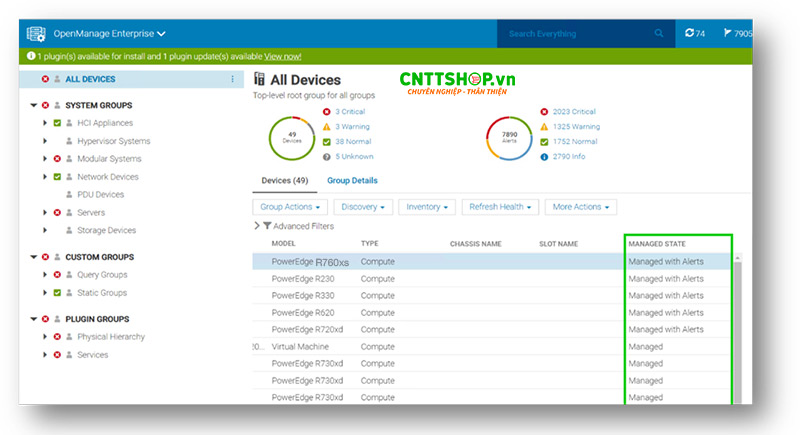This screenshot has width=800, height=435.
Task: Click the critical status icon of Services
Action: [x=57, y=354]
